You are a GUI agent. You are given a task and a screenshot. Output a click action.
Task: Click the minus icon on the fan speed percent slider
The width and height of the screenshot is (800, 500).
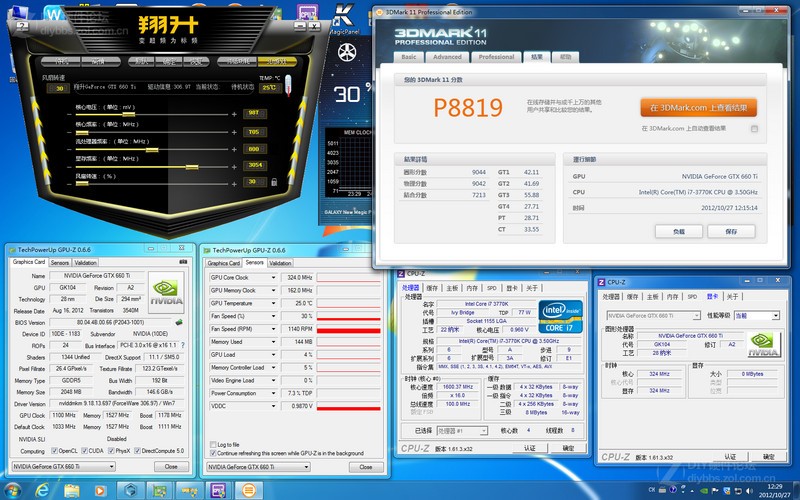click(x=69, y=184)
